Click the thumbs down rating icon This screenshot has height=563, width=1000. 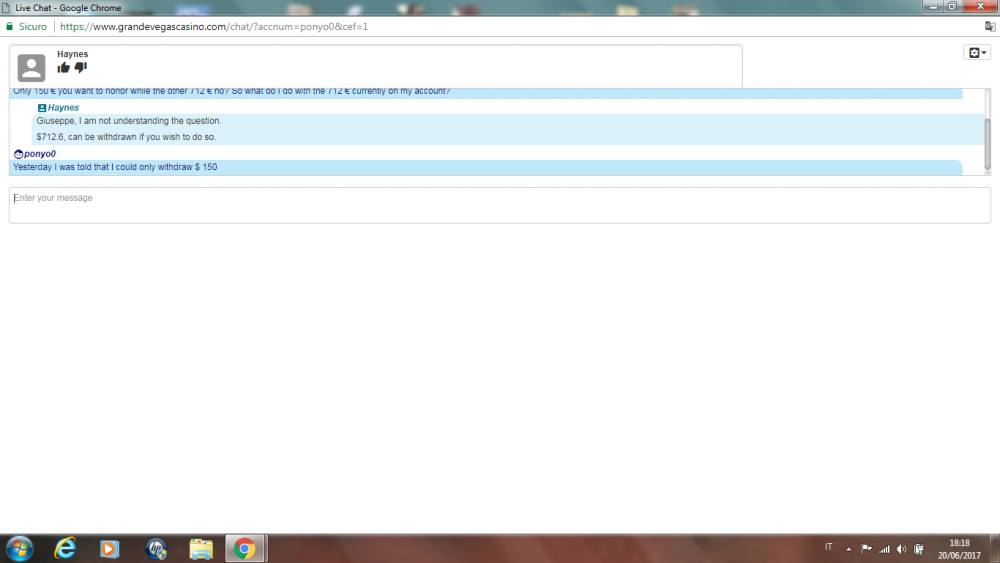tap(80, 68)
